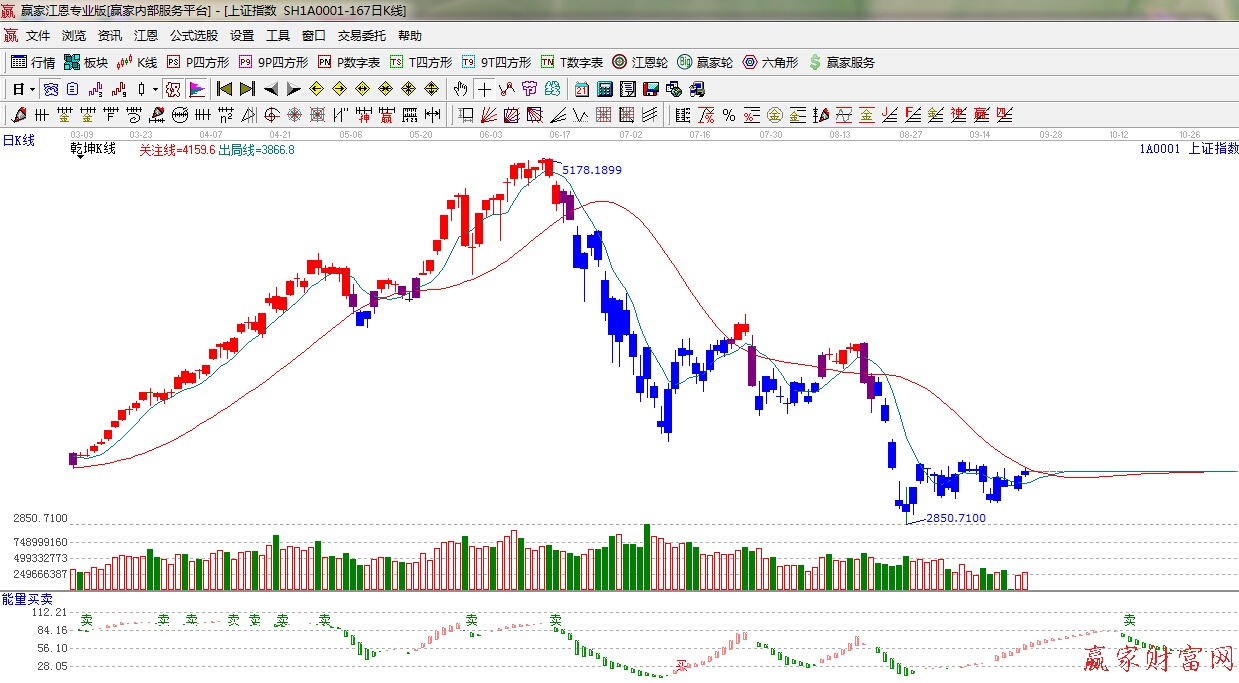Expand the 乾坤K线 indicator triangle
Viewport: 1239px width, 683px height.
tap(78, 156)
